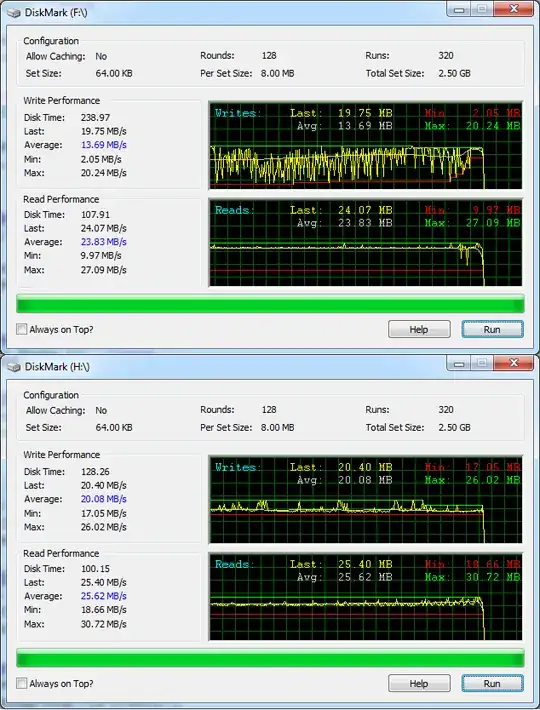540x710 pixels.
Task: Click the 25.40 MB/s last read value
Action: [x=104, y=582]
